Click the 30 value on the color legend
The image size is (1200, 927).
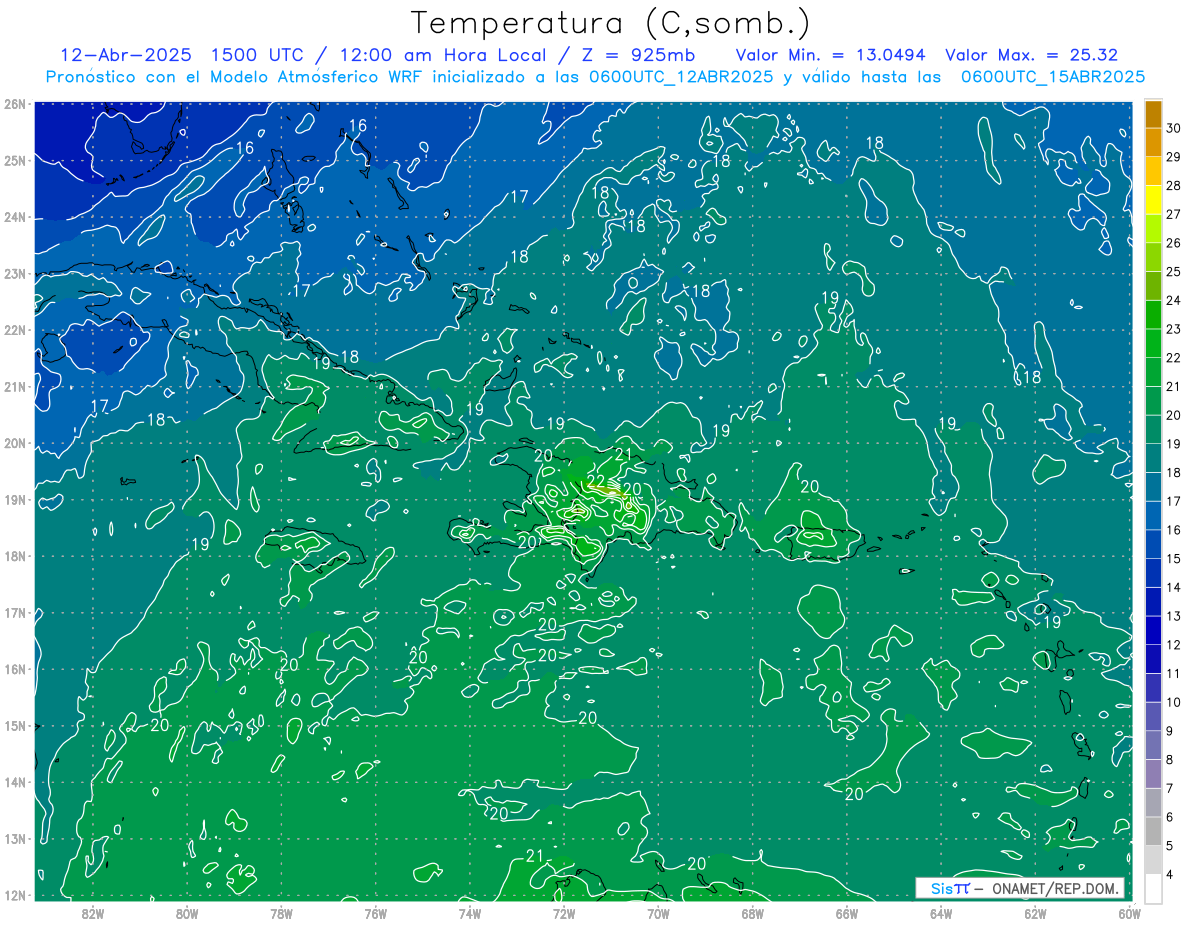coord(1173,128)
